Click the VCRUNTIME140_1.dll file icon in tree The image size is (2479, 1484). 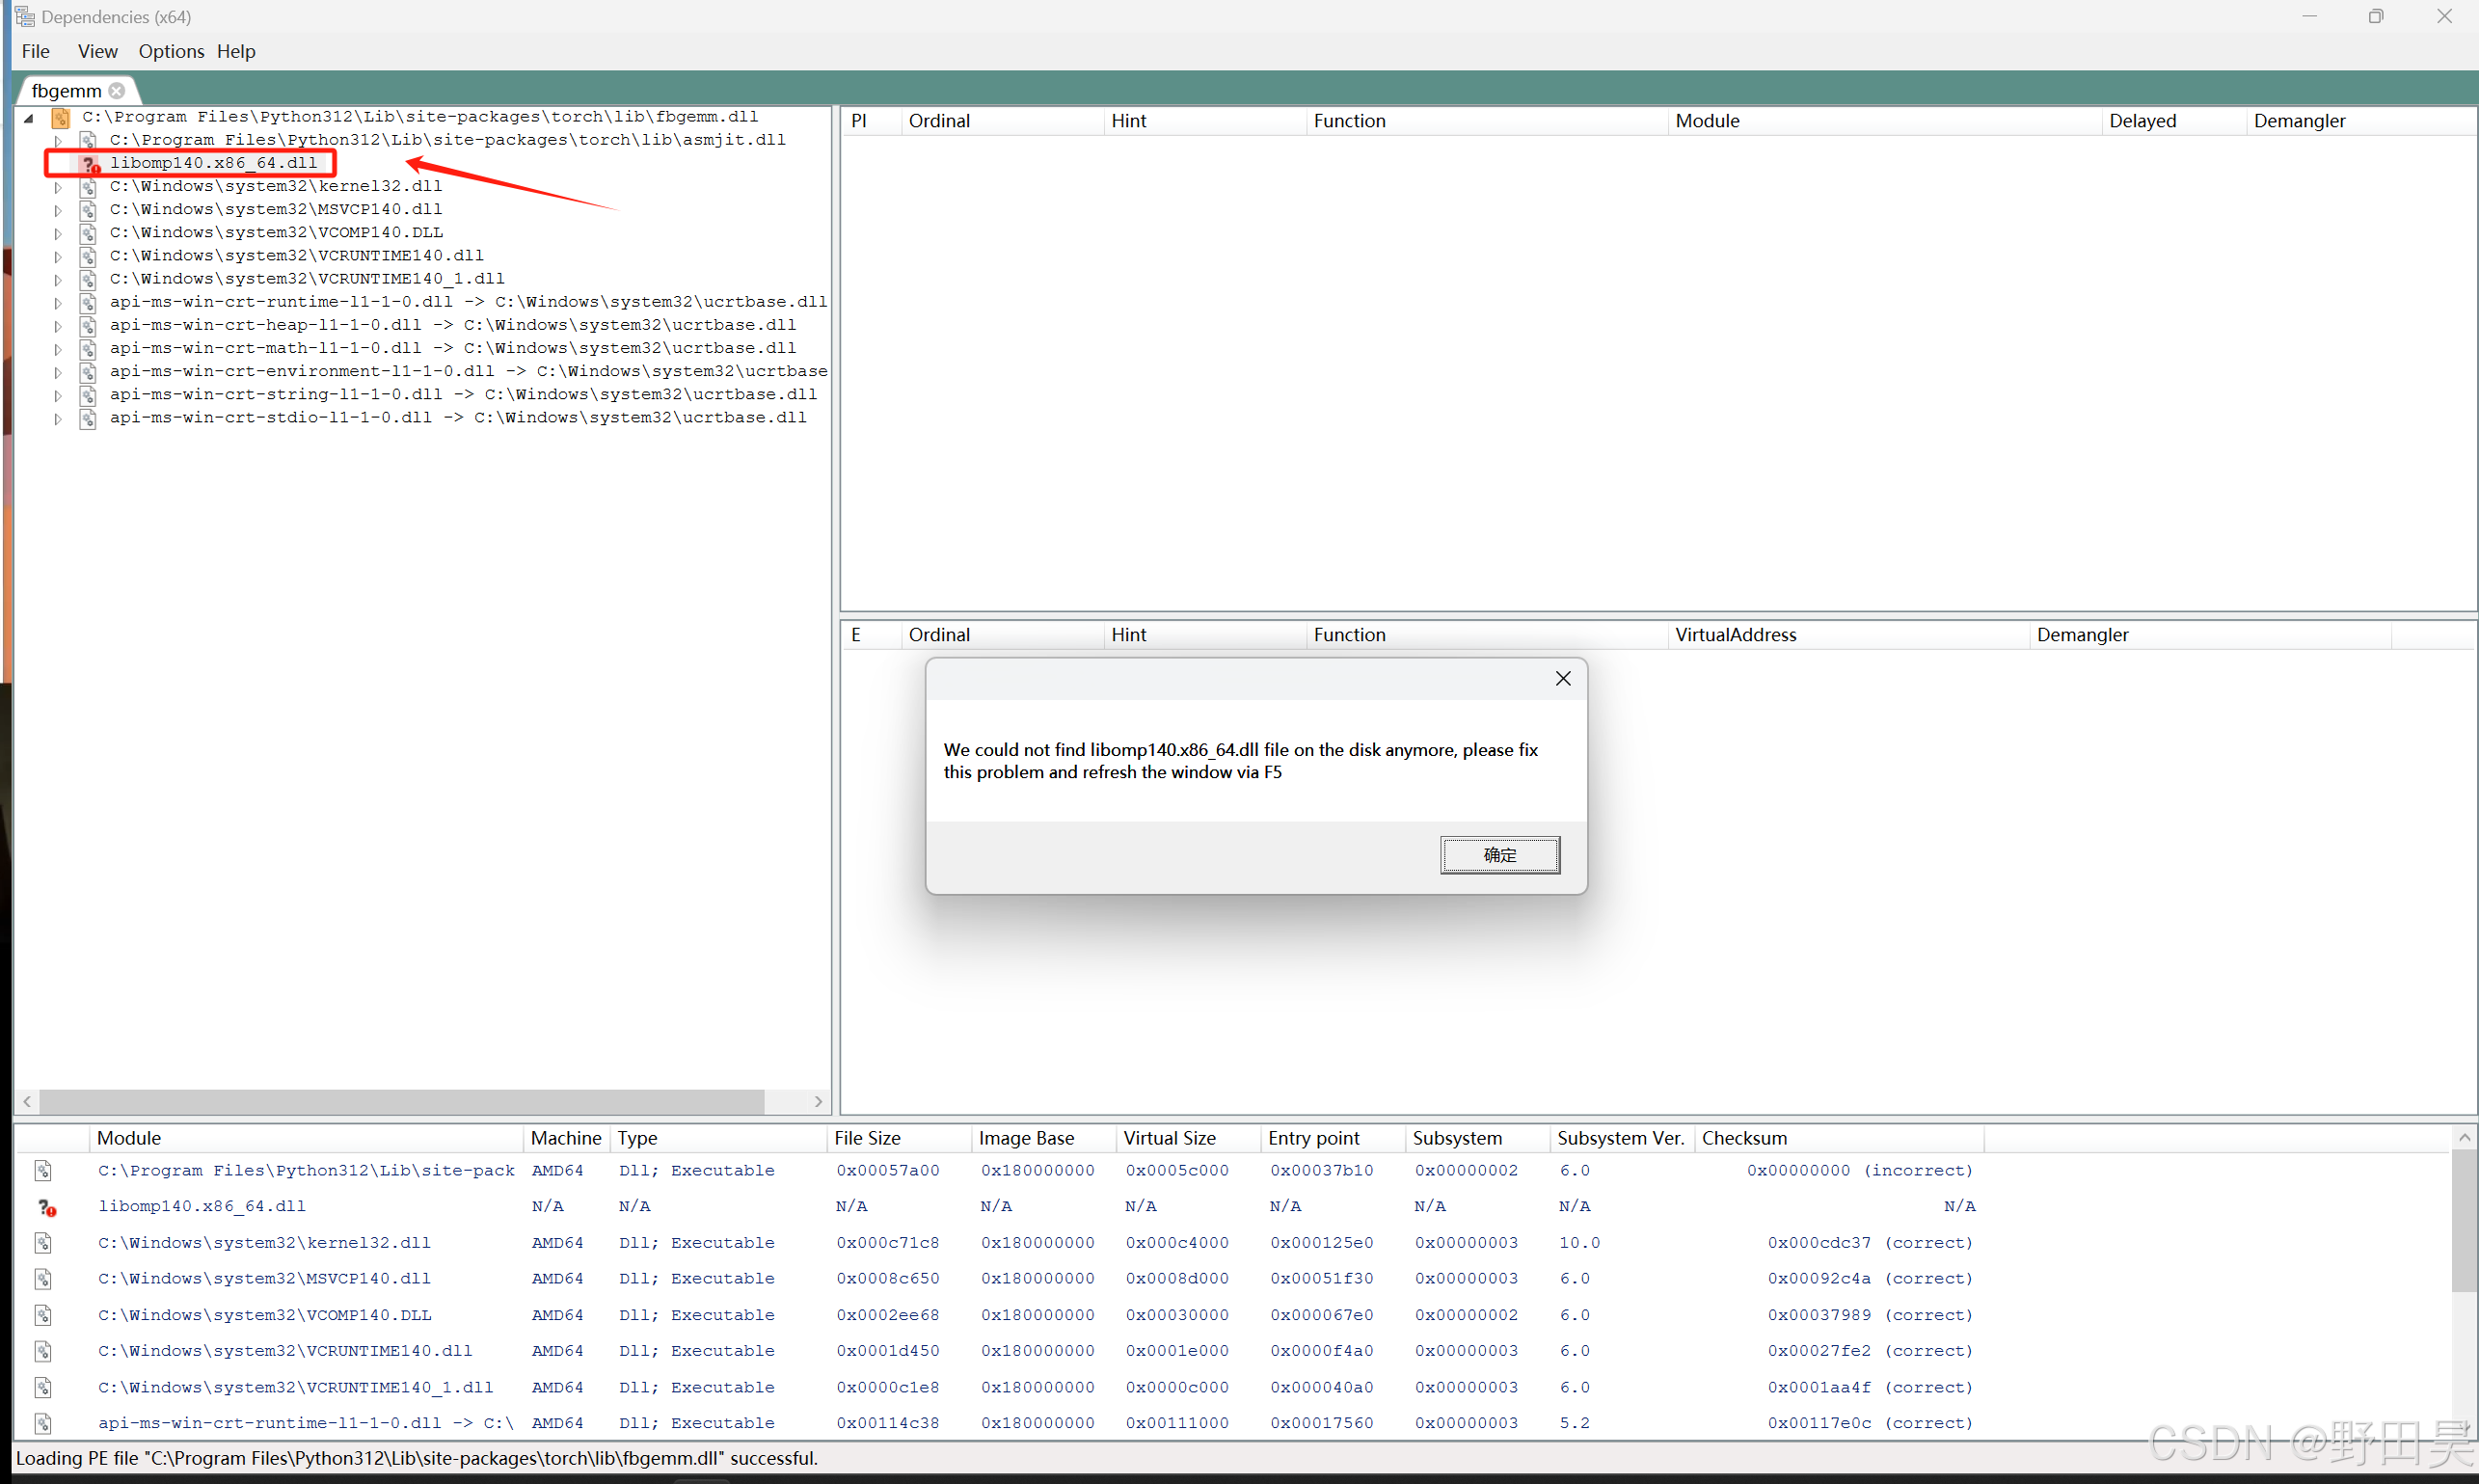pyautogui.click(x=88, y=279)
